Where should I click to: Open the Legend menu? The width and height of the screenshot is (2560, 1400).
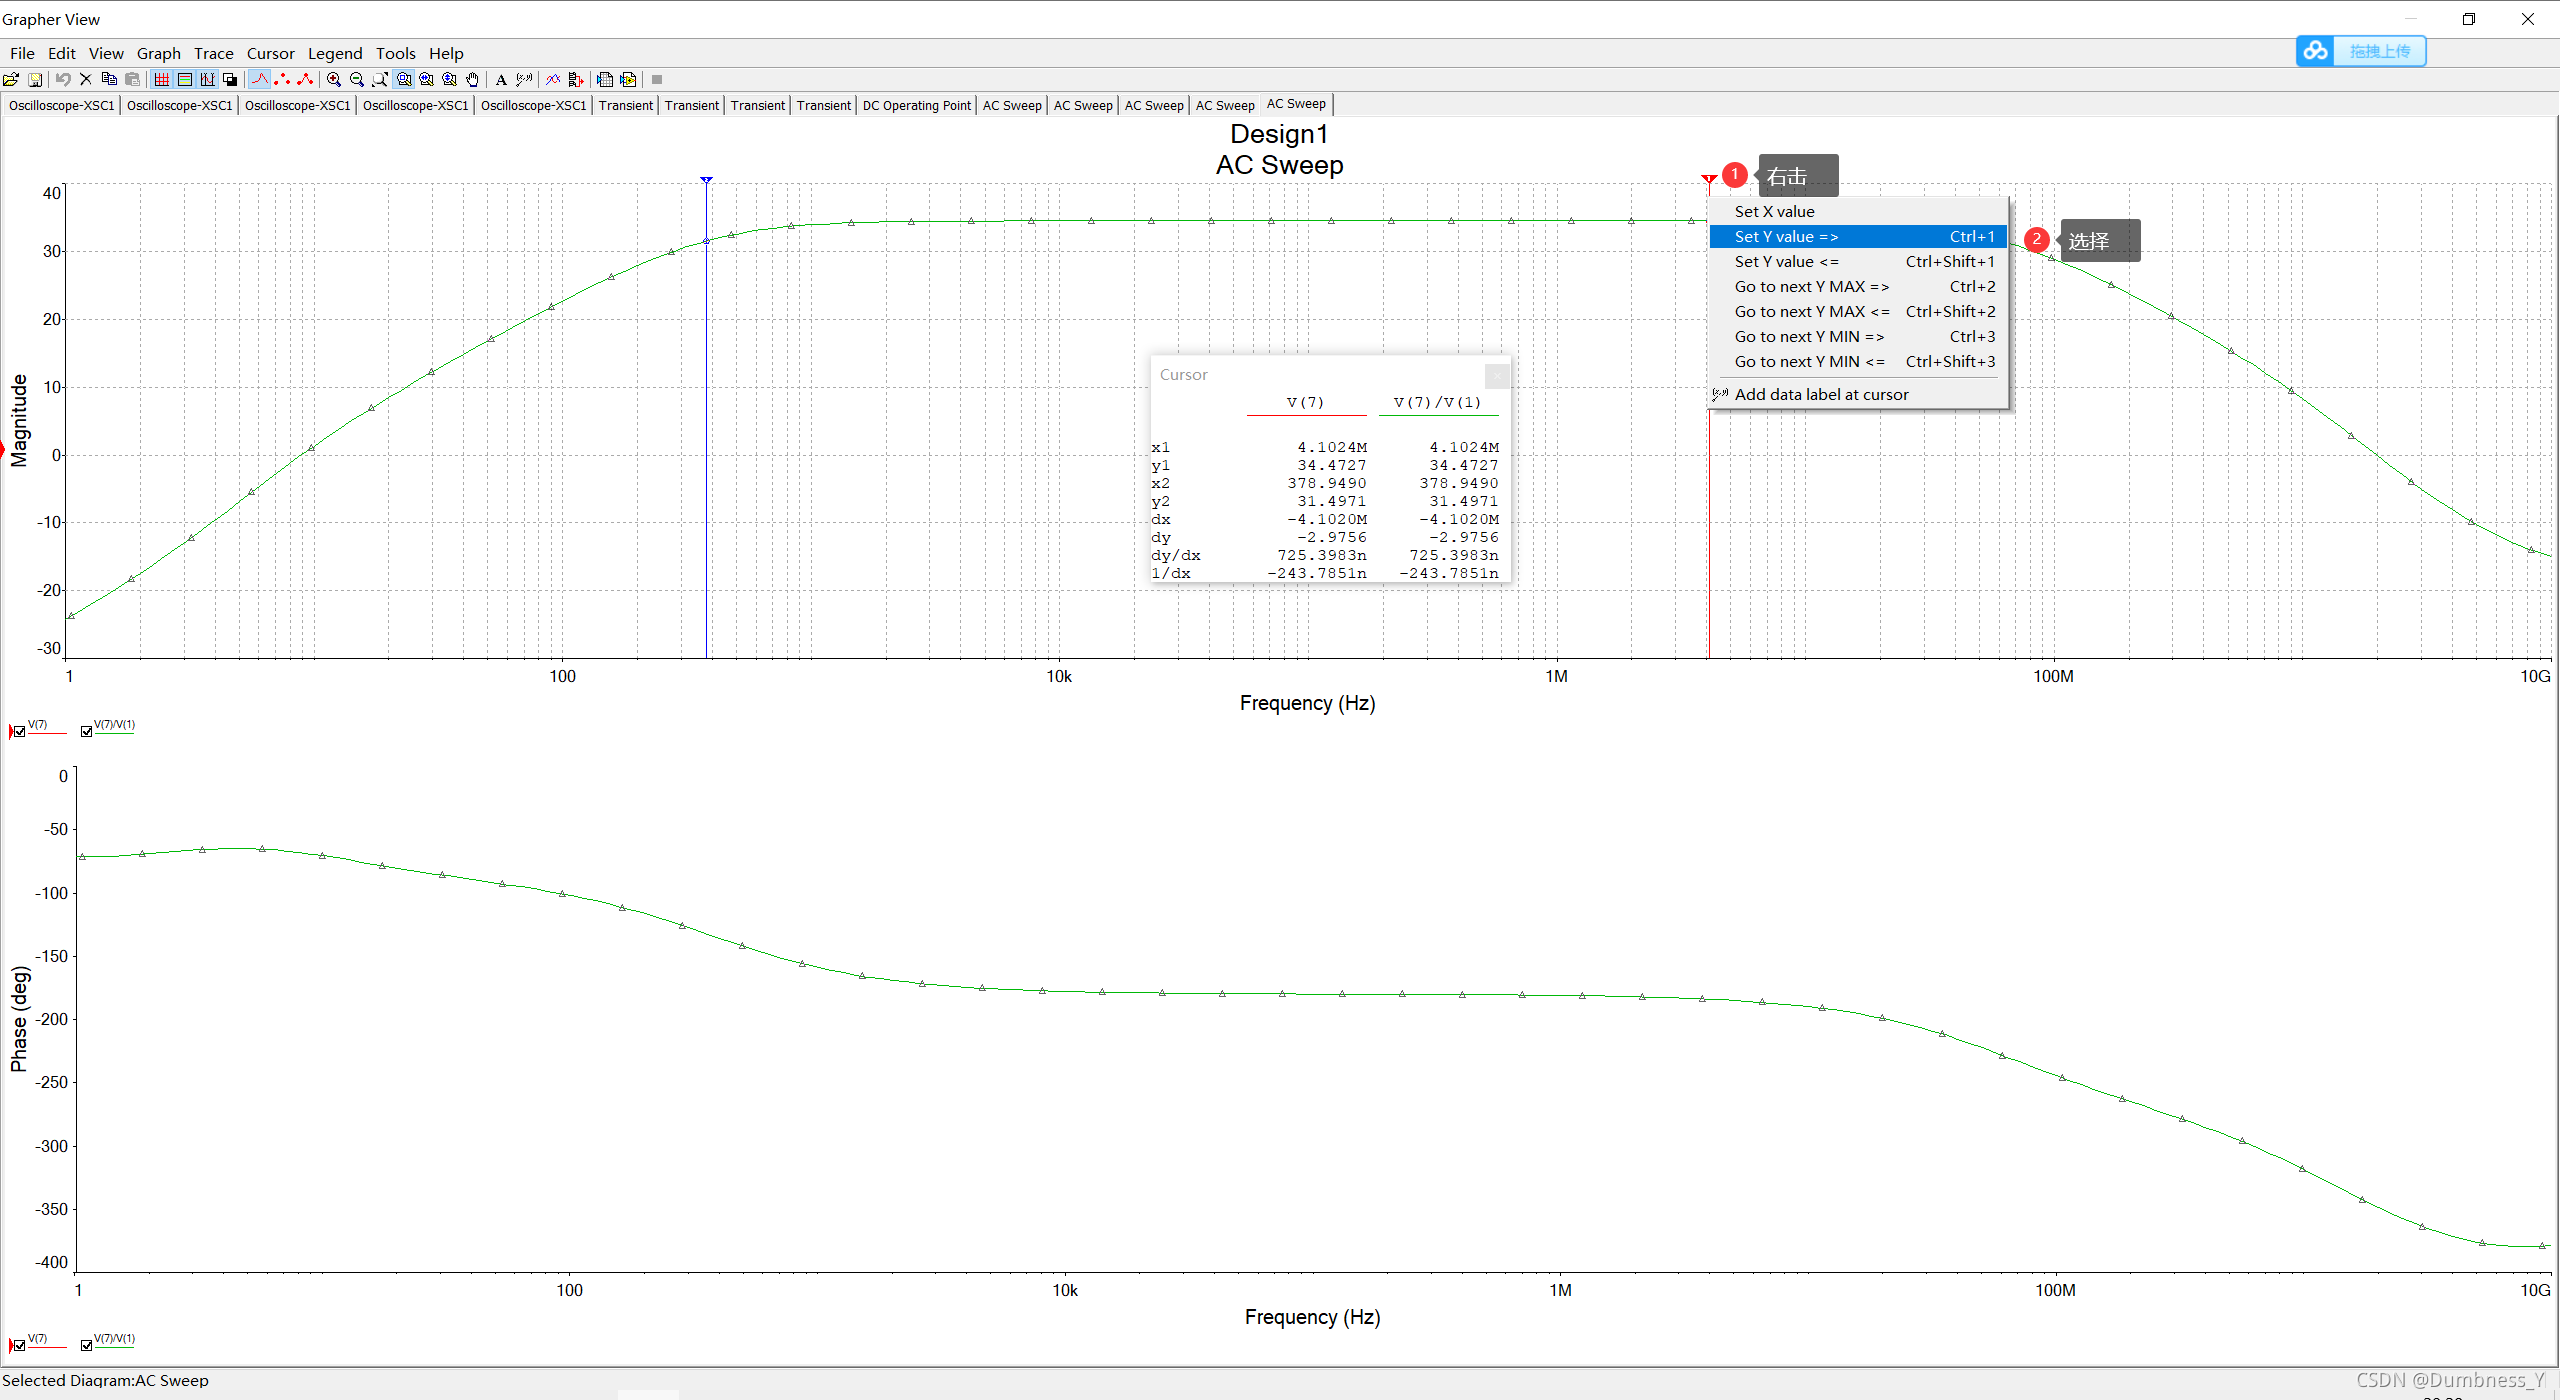(334, 54)
